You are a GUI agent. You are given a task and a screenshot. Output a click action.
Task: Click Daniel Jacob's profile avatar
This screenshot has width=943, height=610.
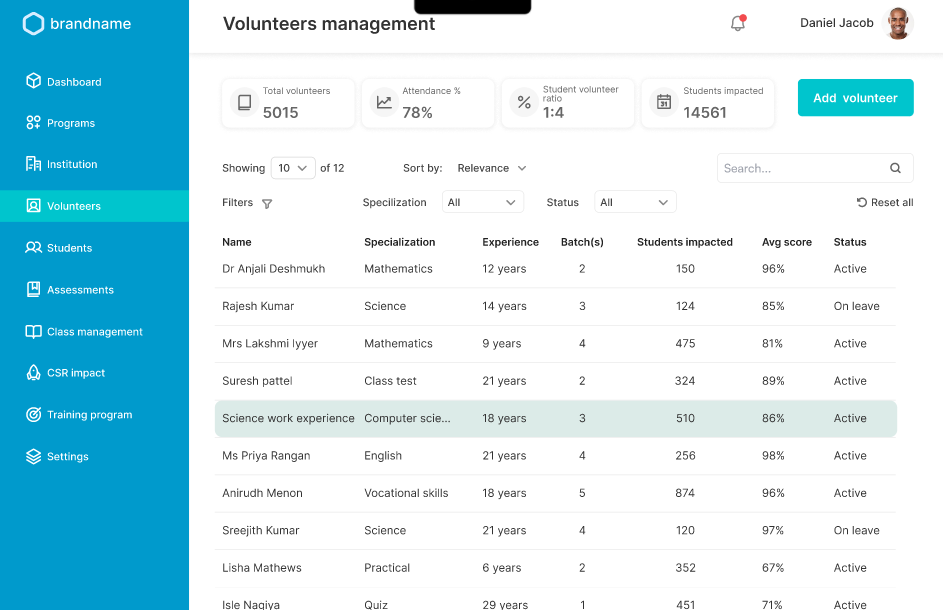tap(898, 23)
